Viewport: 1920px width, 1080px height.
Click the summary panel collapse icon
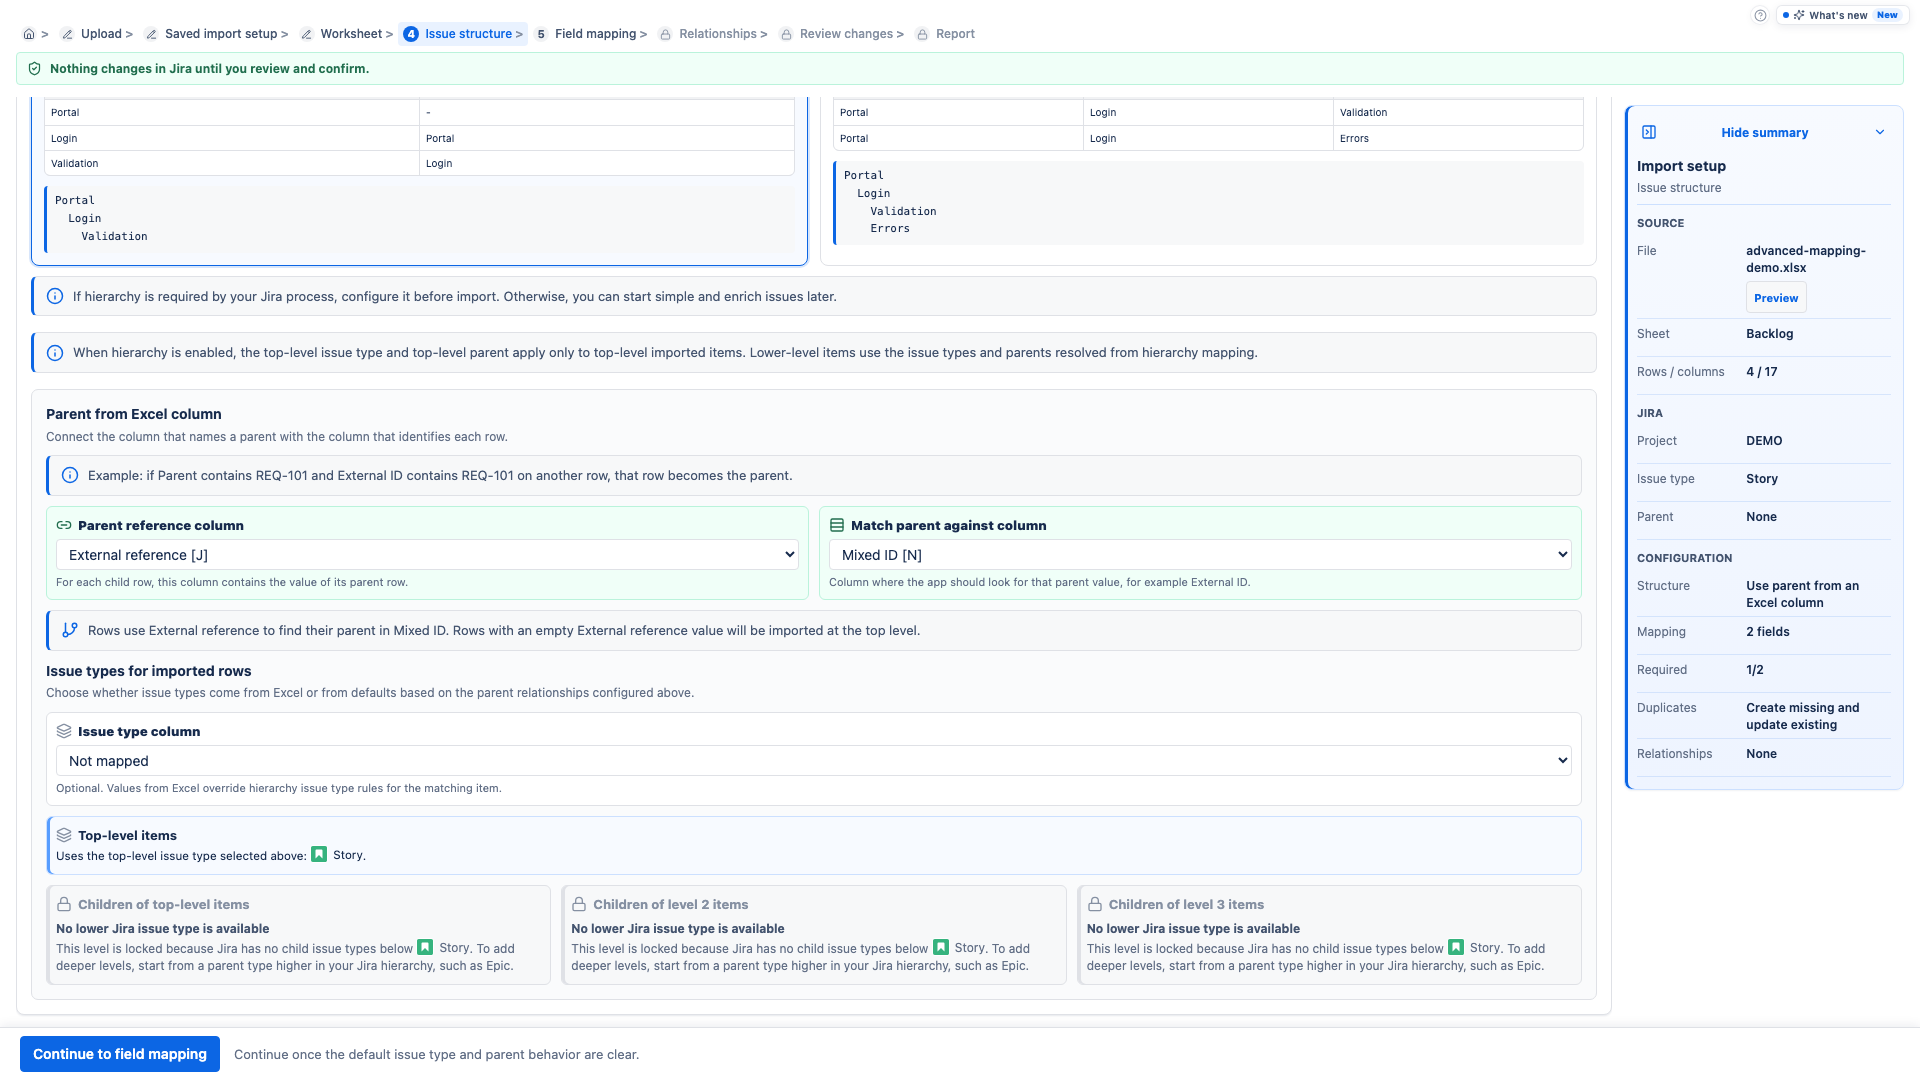tap(1649, 132)
